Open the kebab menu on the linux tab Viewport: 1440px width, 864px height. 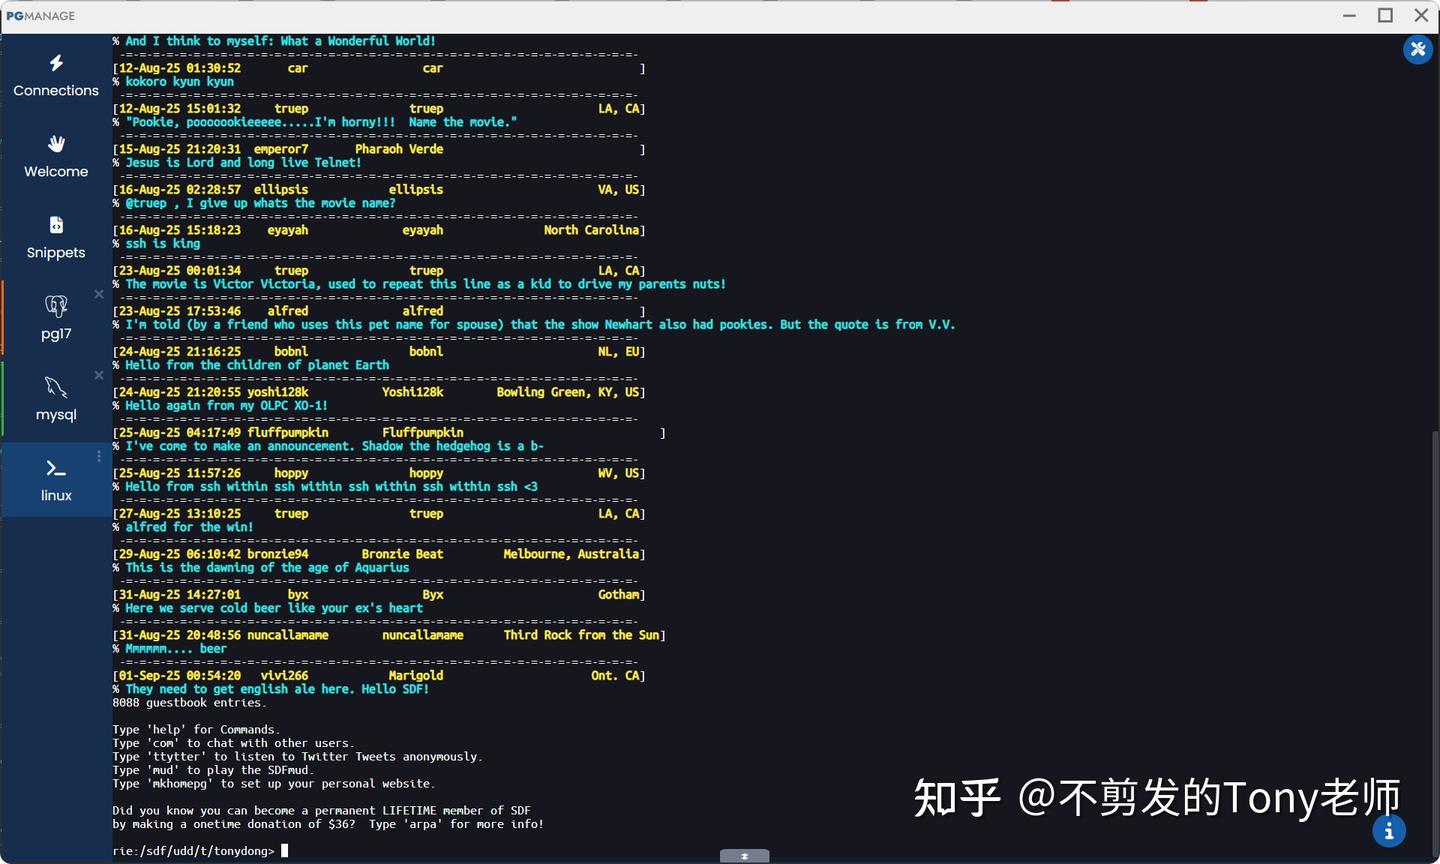tap(97, 455)
